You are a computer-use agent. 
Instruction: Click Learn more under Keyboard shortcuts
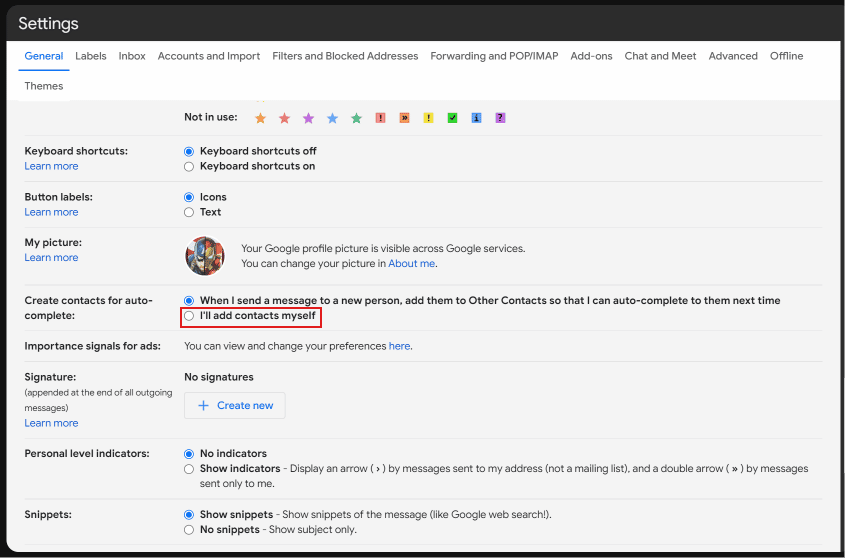click(x=51, y=166)
